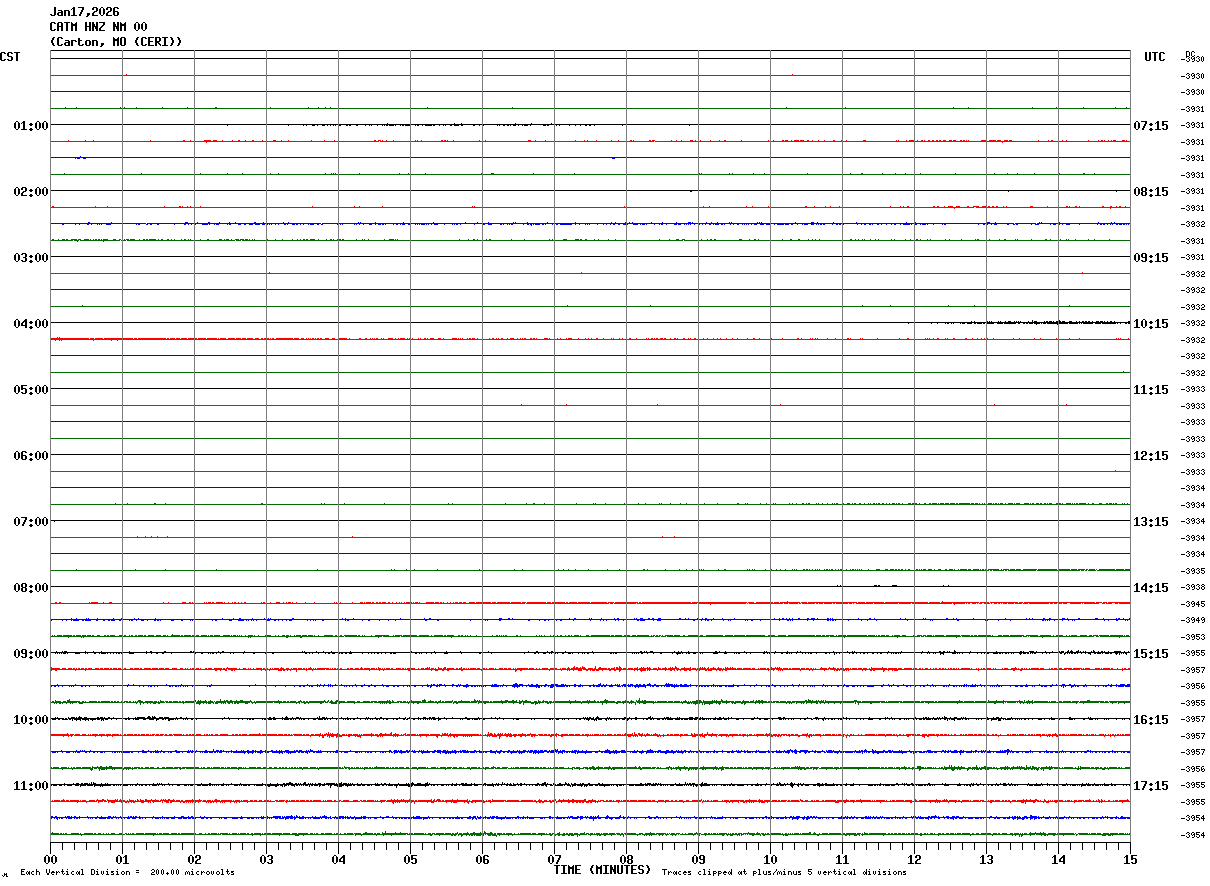Click the 14:15 UTC time label
The height and width of the screenshot is (886, 1210).
[1151, 588]
